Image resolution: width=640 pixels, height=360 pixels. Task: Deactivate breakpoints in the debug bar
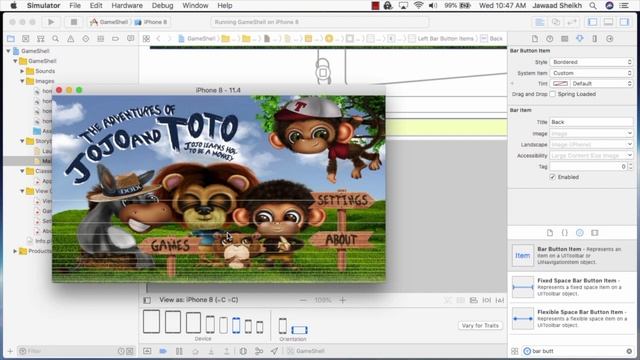[x=163, y=351]
